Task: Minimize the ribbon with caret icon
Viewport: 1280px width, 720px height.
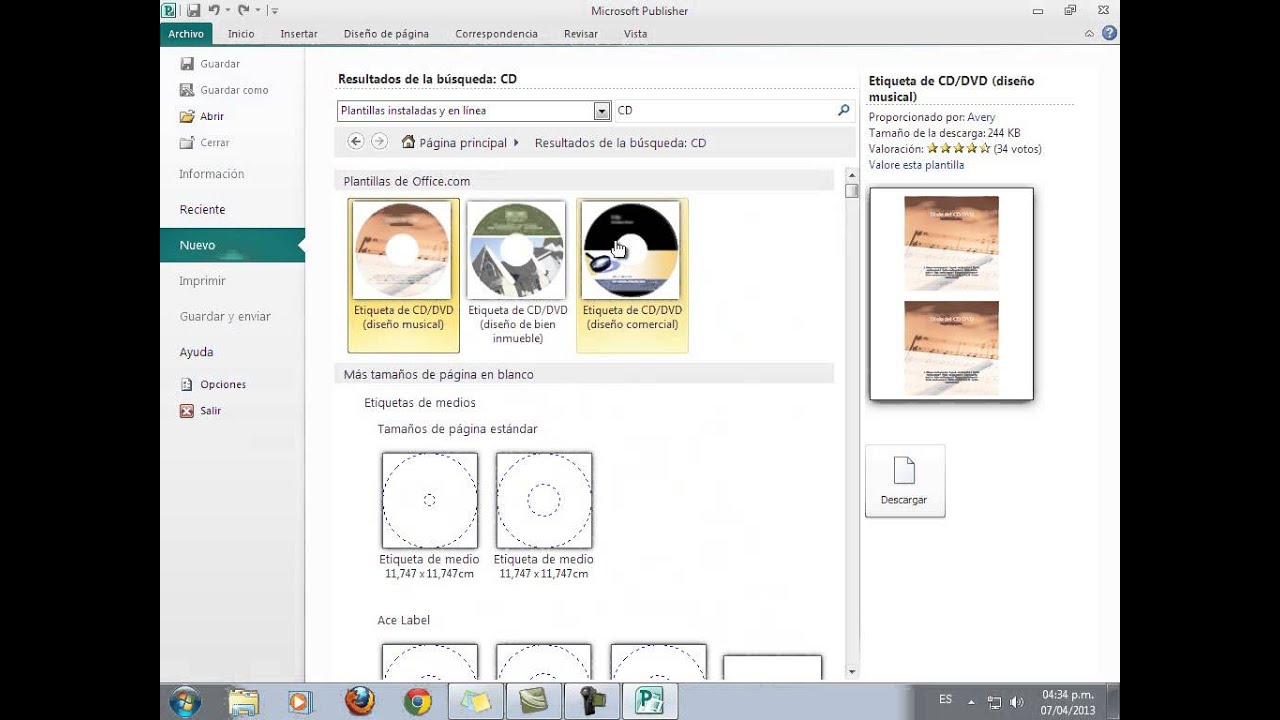Action: [1089, 34]
